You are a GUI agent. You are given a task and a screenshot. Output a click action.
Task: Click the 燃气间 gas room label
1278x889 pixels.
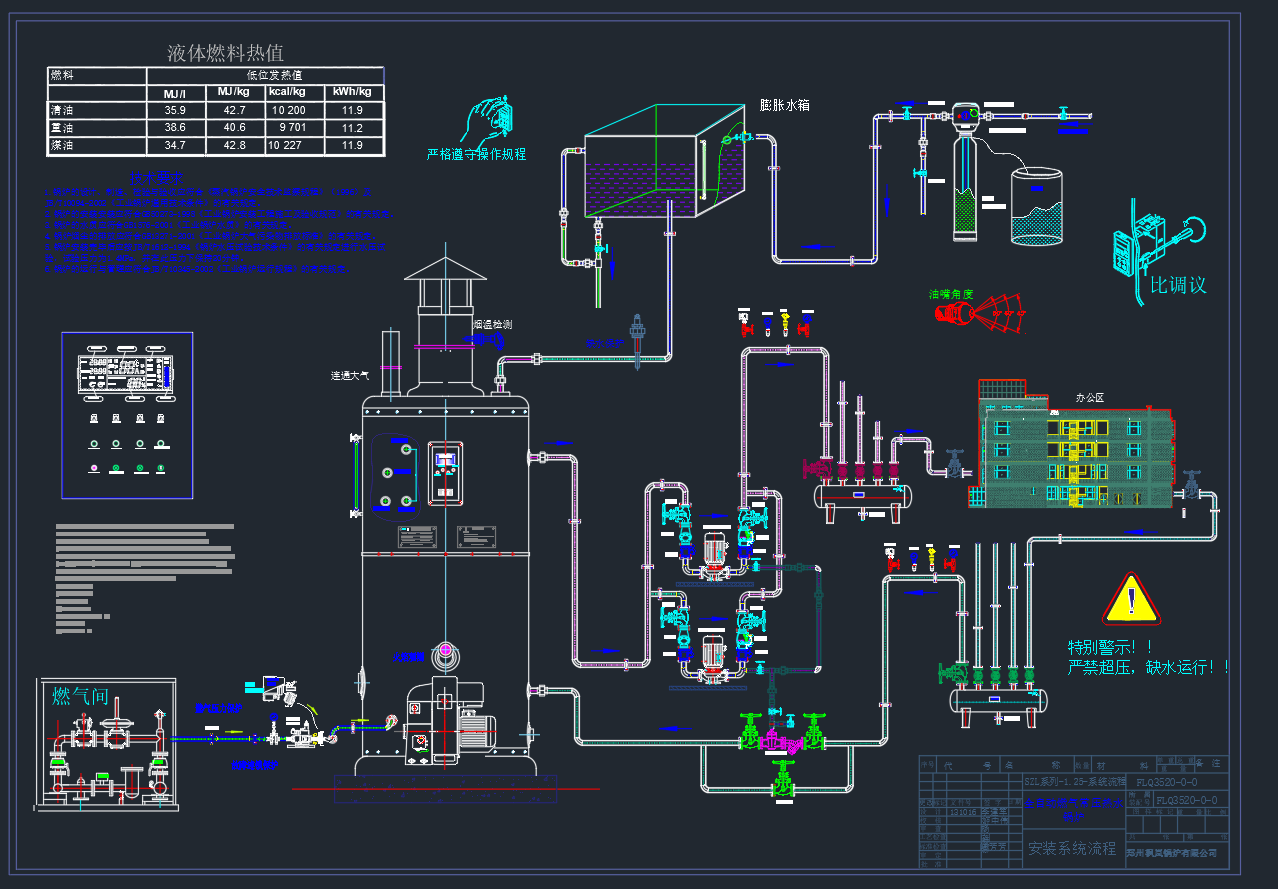click(x=81, y=696)
